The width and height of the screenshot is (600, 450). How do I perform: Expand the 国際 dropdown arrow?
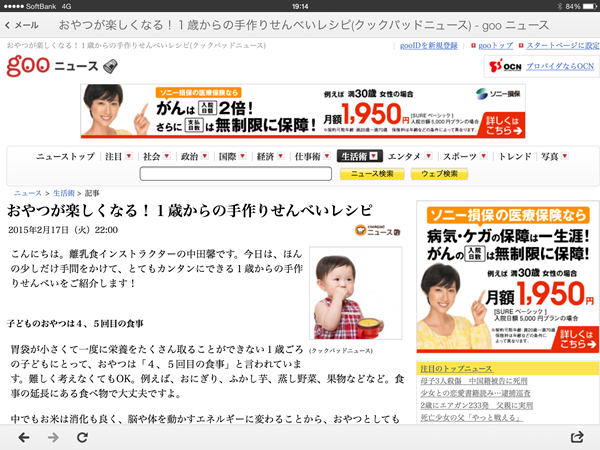tap(243, 156)
